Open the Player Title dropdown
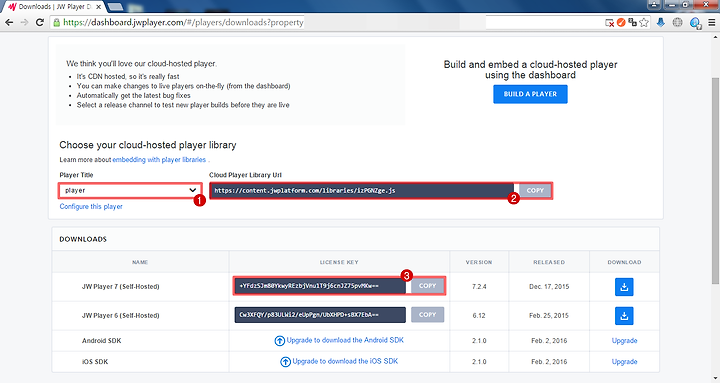The height and width of the screenshot is (383, 720). pos(129,190)
